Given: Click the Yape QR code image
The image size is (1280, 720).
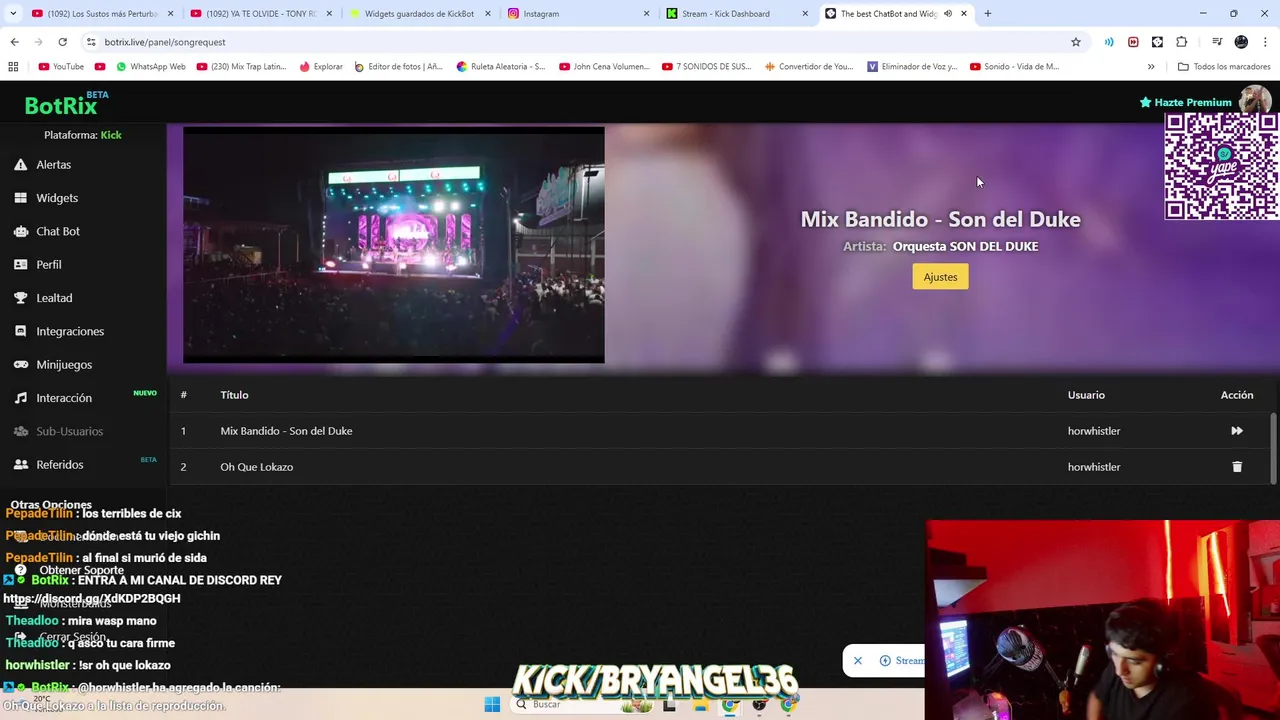Looking at the screenshot, I should click(x=1221, y=166).
